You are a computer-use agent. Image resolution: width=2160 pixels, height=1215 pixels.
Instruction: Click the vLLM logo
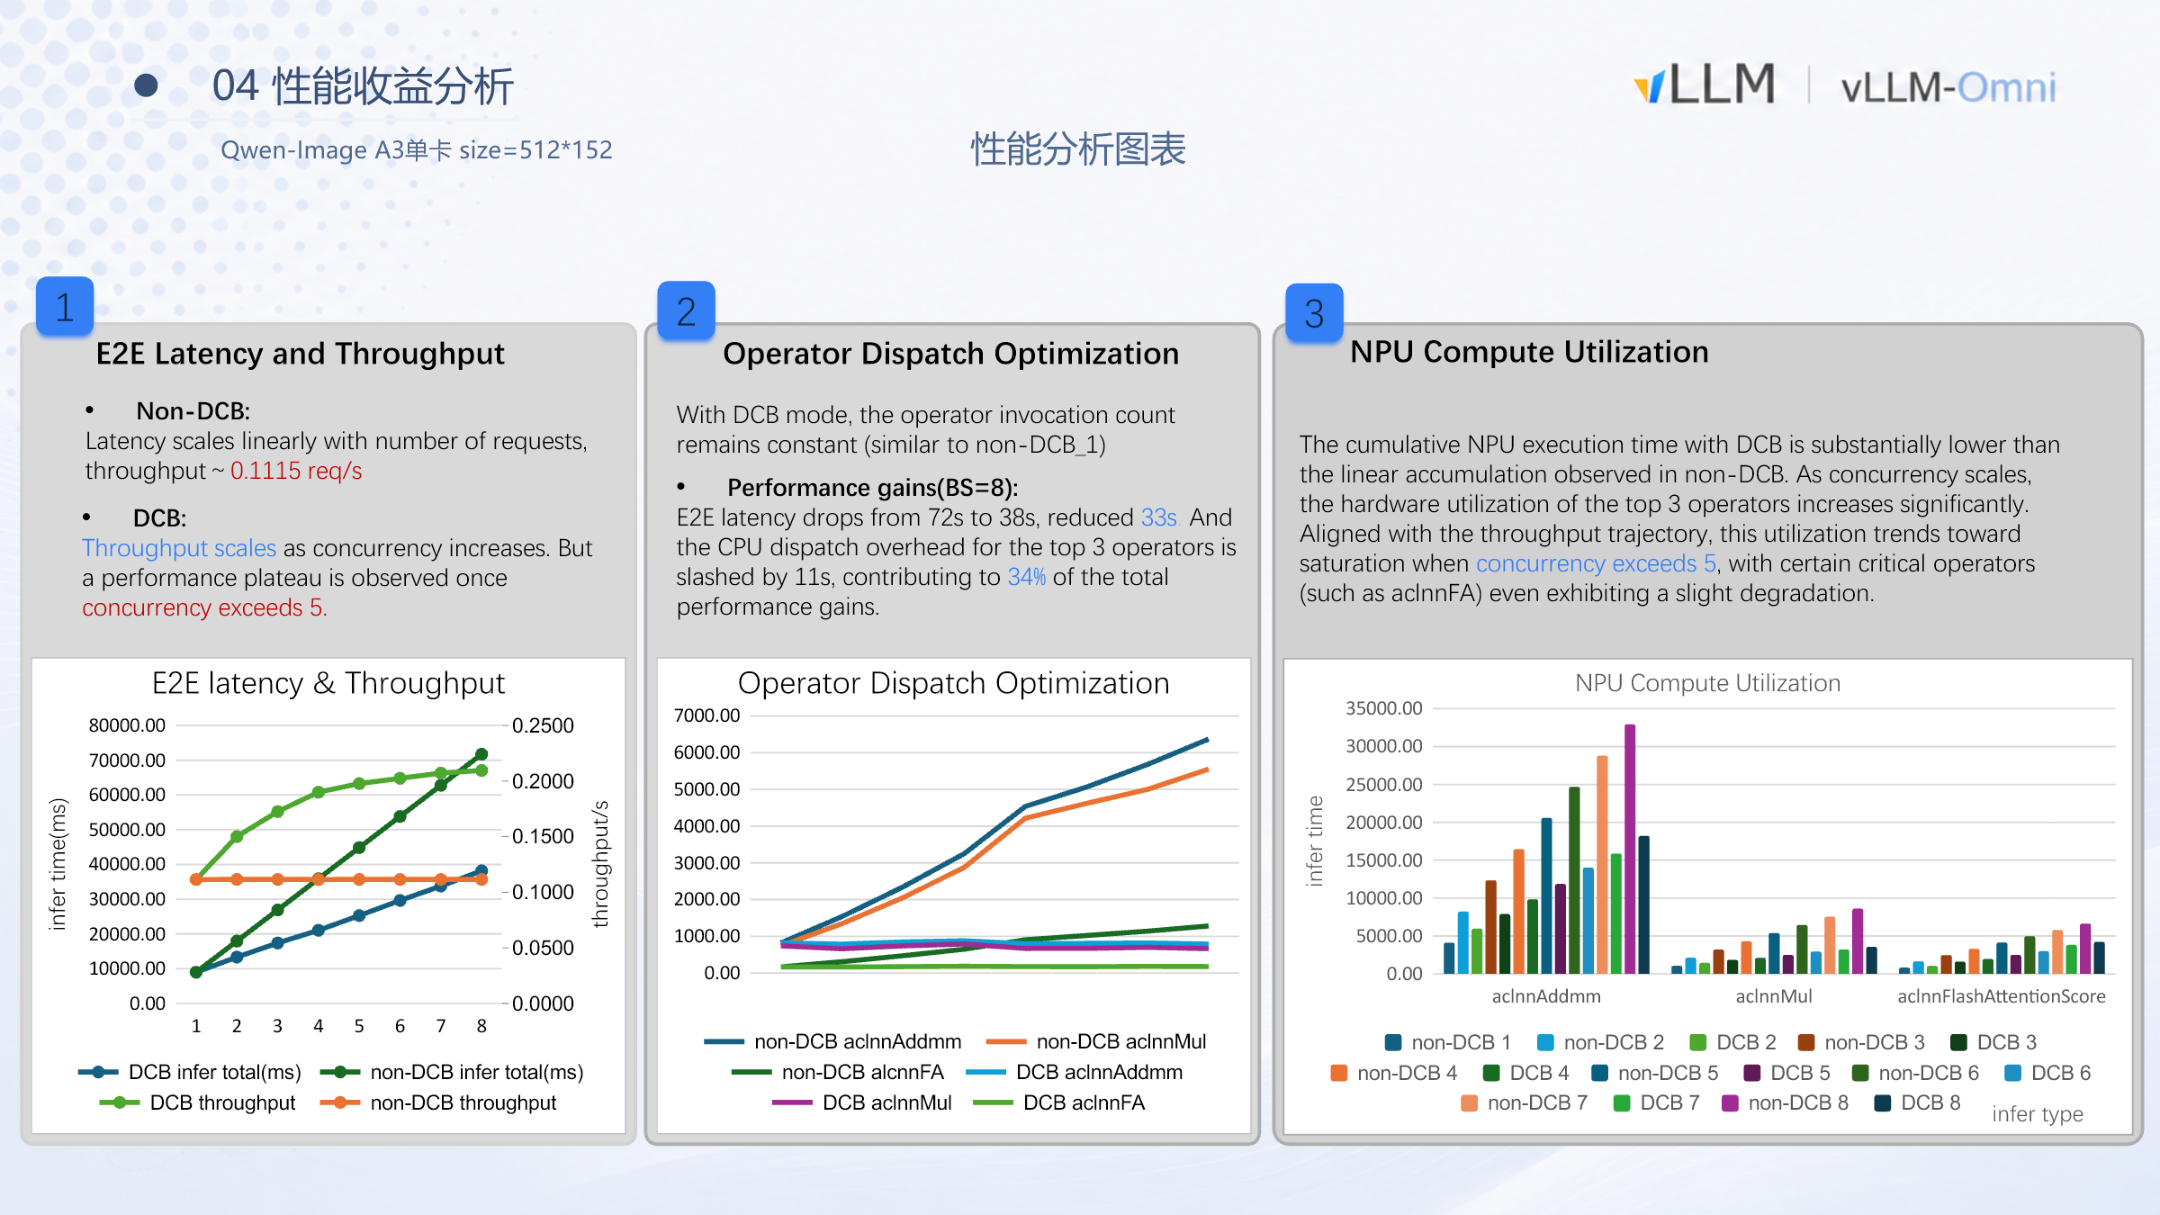pos(1704,84)
